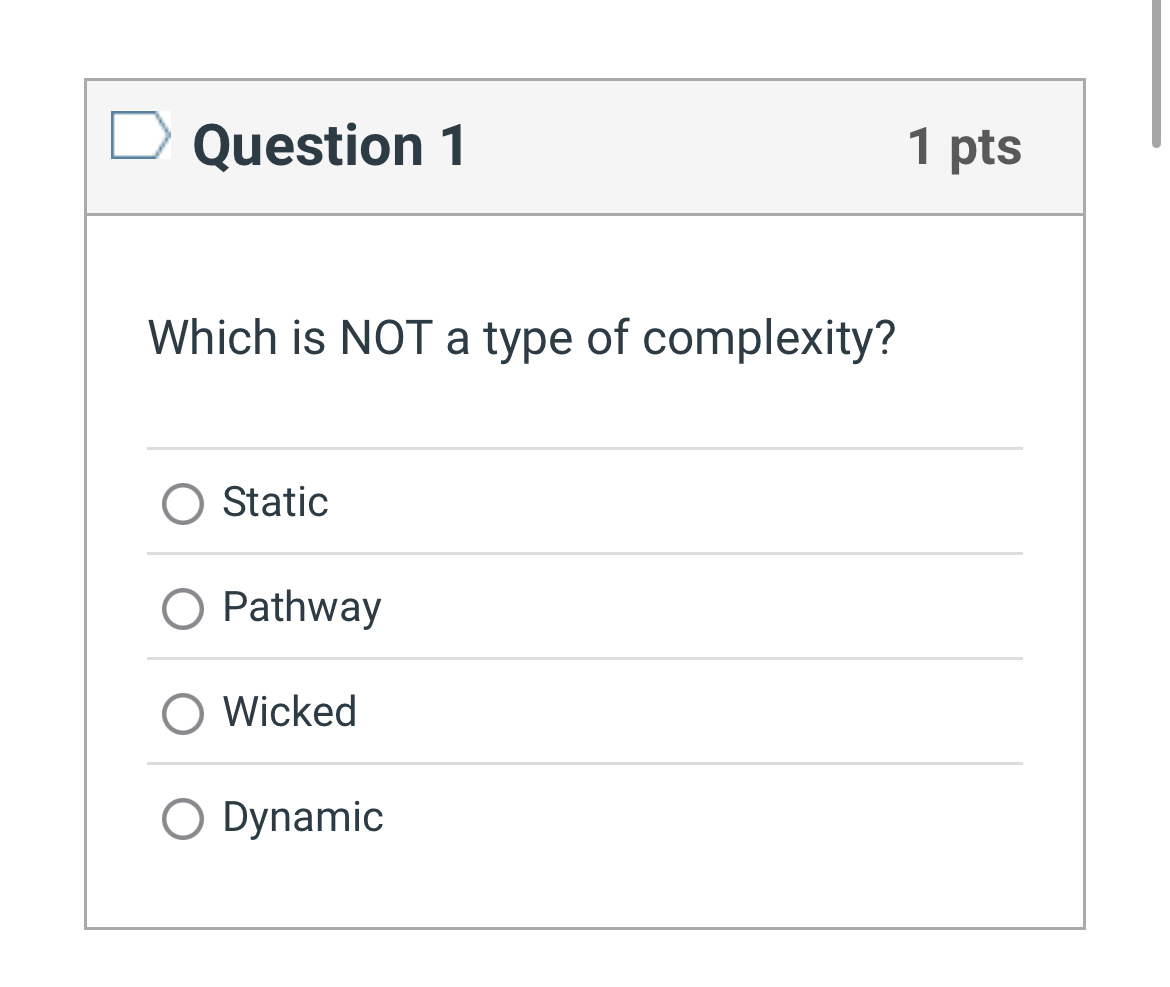Select the Pathway radio button
Viewport: 1170px width, 987px height.
point(182,609)
